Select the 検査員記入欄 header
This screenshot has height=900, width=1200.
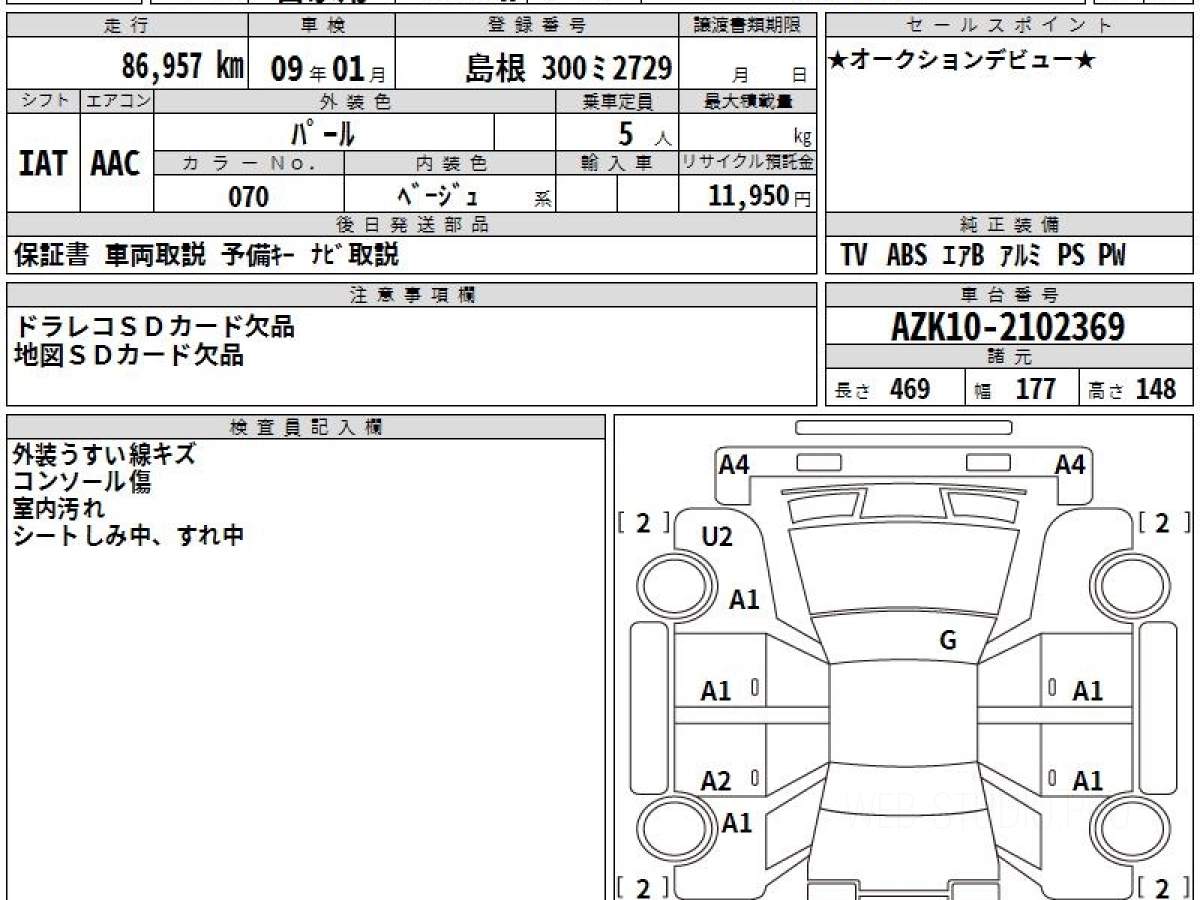305,427
